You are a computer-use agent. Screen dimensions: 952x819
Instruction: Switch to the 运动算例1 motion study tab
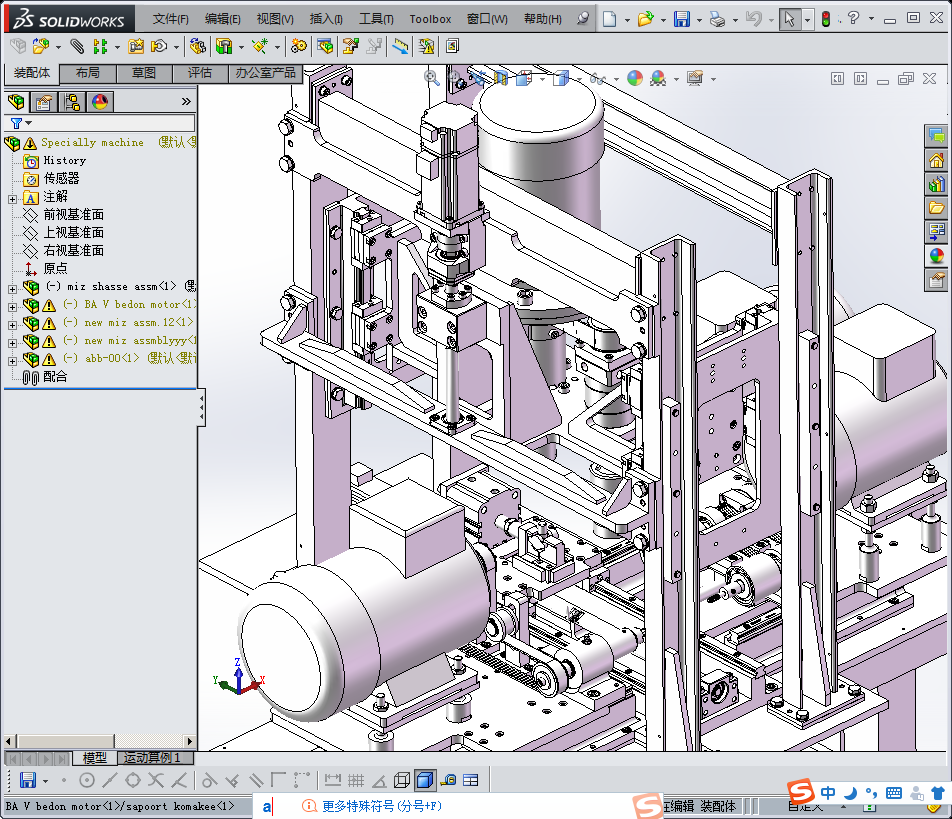click(x=152, y=758)
